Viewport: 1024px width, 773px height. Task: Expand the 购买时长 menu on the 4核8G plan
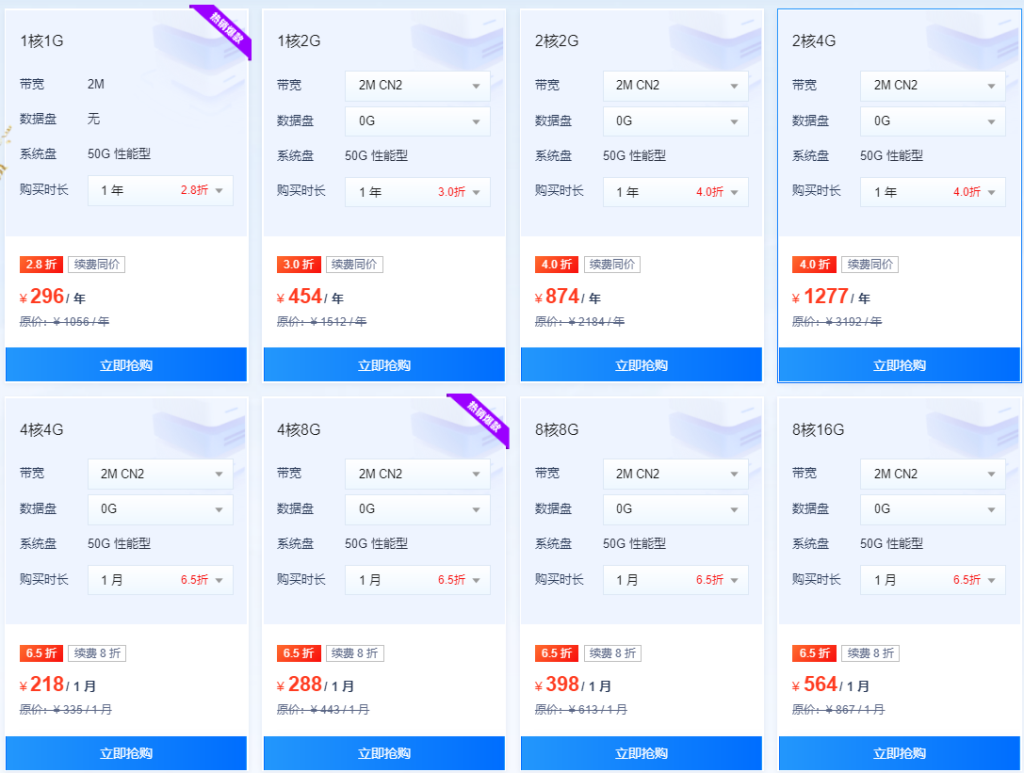pyautogui.click(x=416, y=579)
